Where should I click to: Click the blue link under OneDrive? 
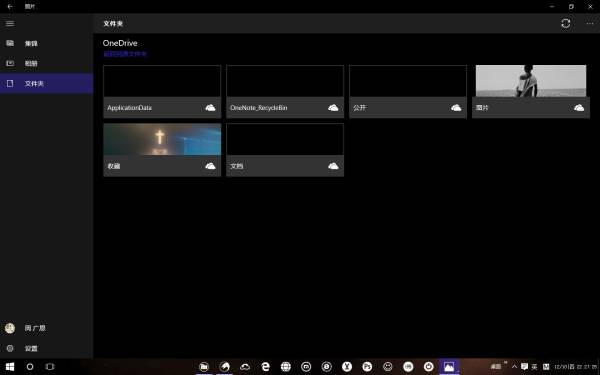pos(125,54)
